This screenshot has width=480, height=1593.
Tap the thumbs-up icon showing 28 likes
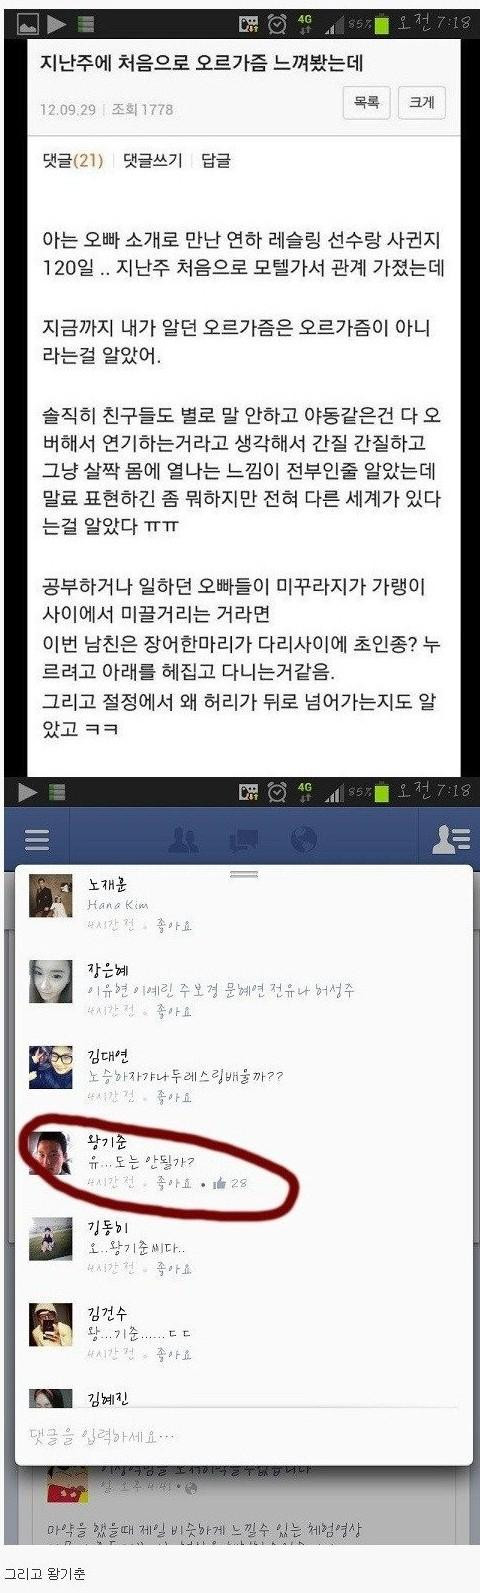click(x=219, y=1183)
